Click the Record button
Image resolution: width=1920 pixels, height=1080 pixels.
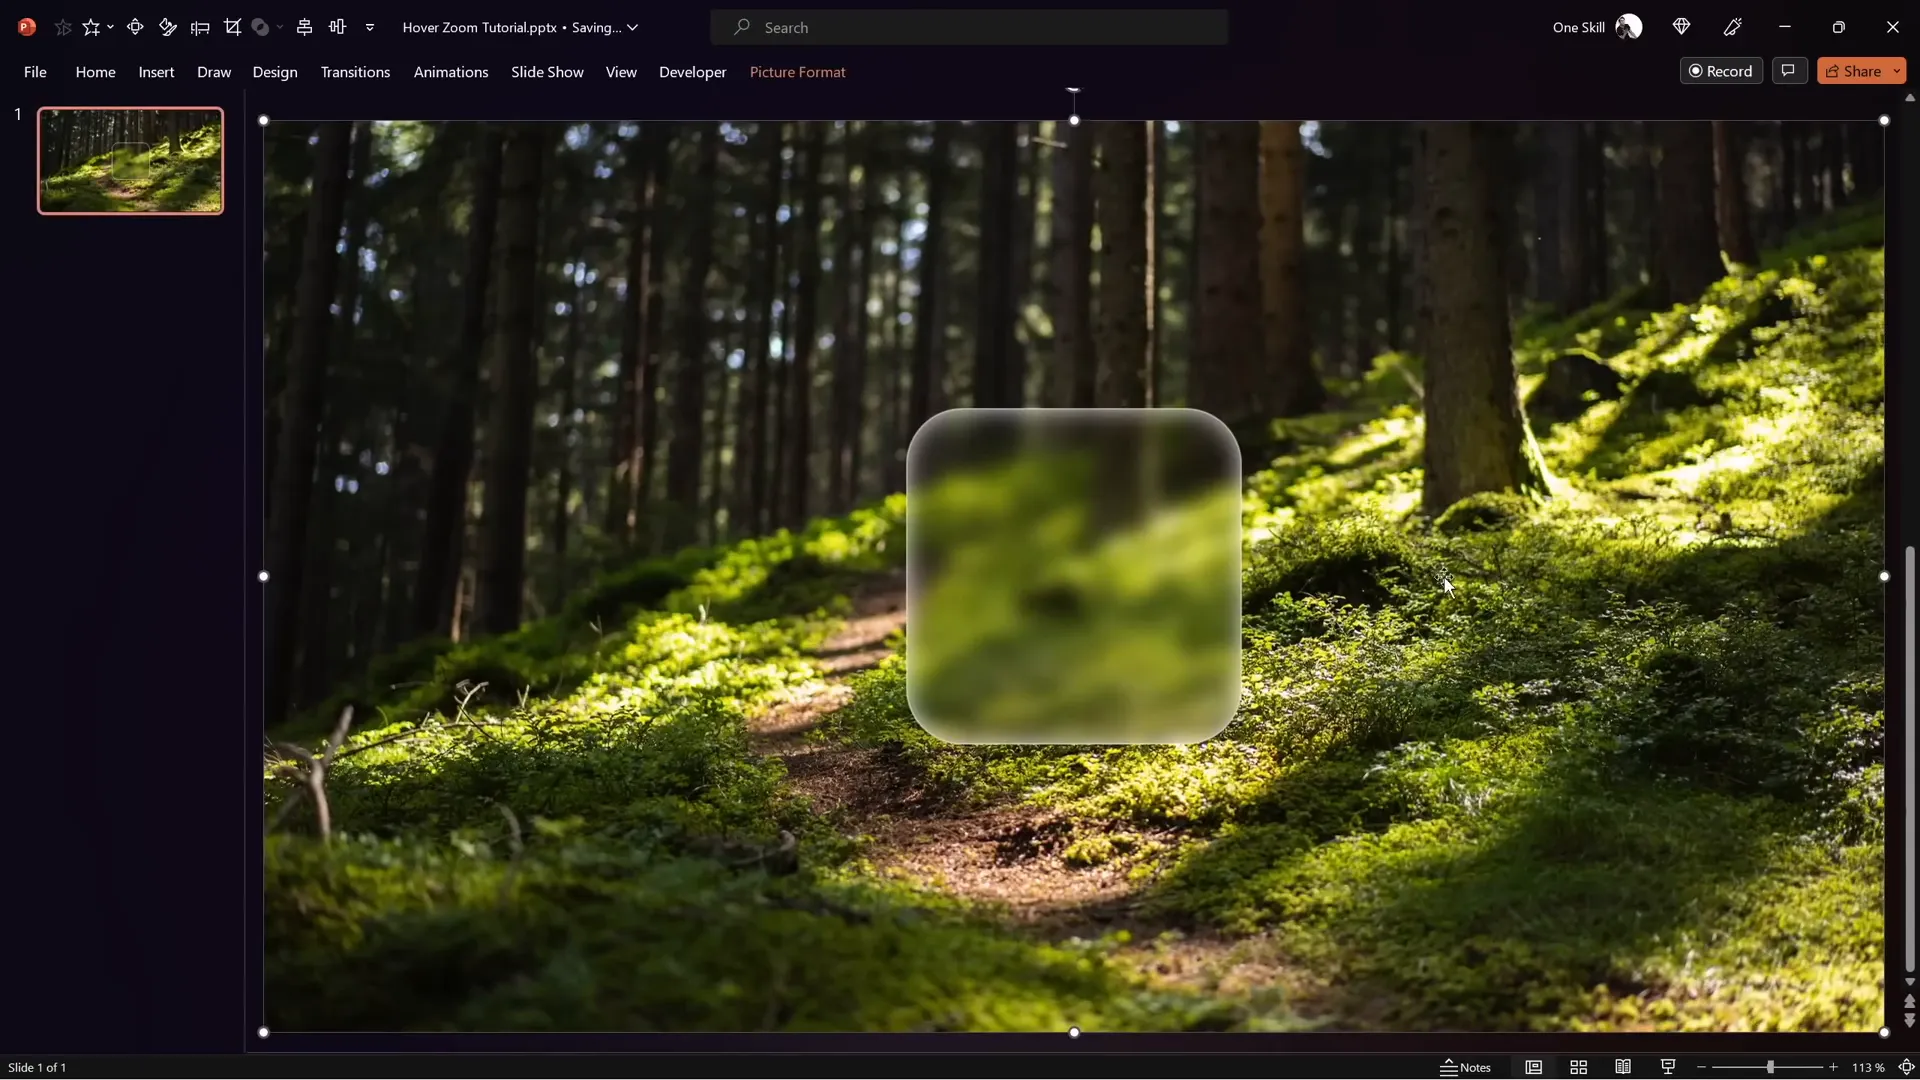[1721, 70]
